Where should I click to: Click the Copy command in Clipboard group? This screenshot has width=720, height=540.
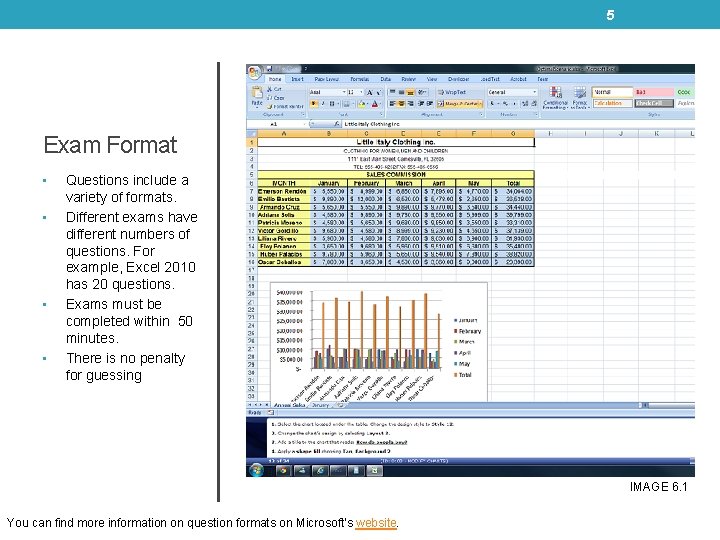[276, 98]
